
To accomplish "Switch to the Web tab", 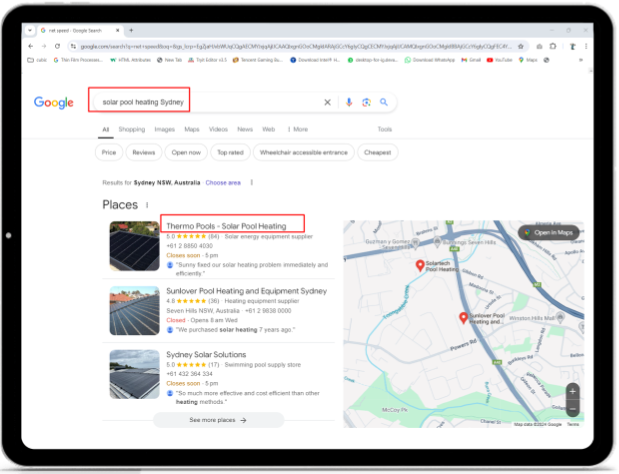I will pyautogui.click(x=268, y=129).
